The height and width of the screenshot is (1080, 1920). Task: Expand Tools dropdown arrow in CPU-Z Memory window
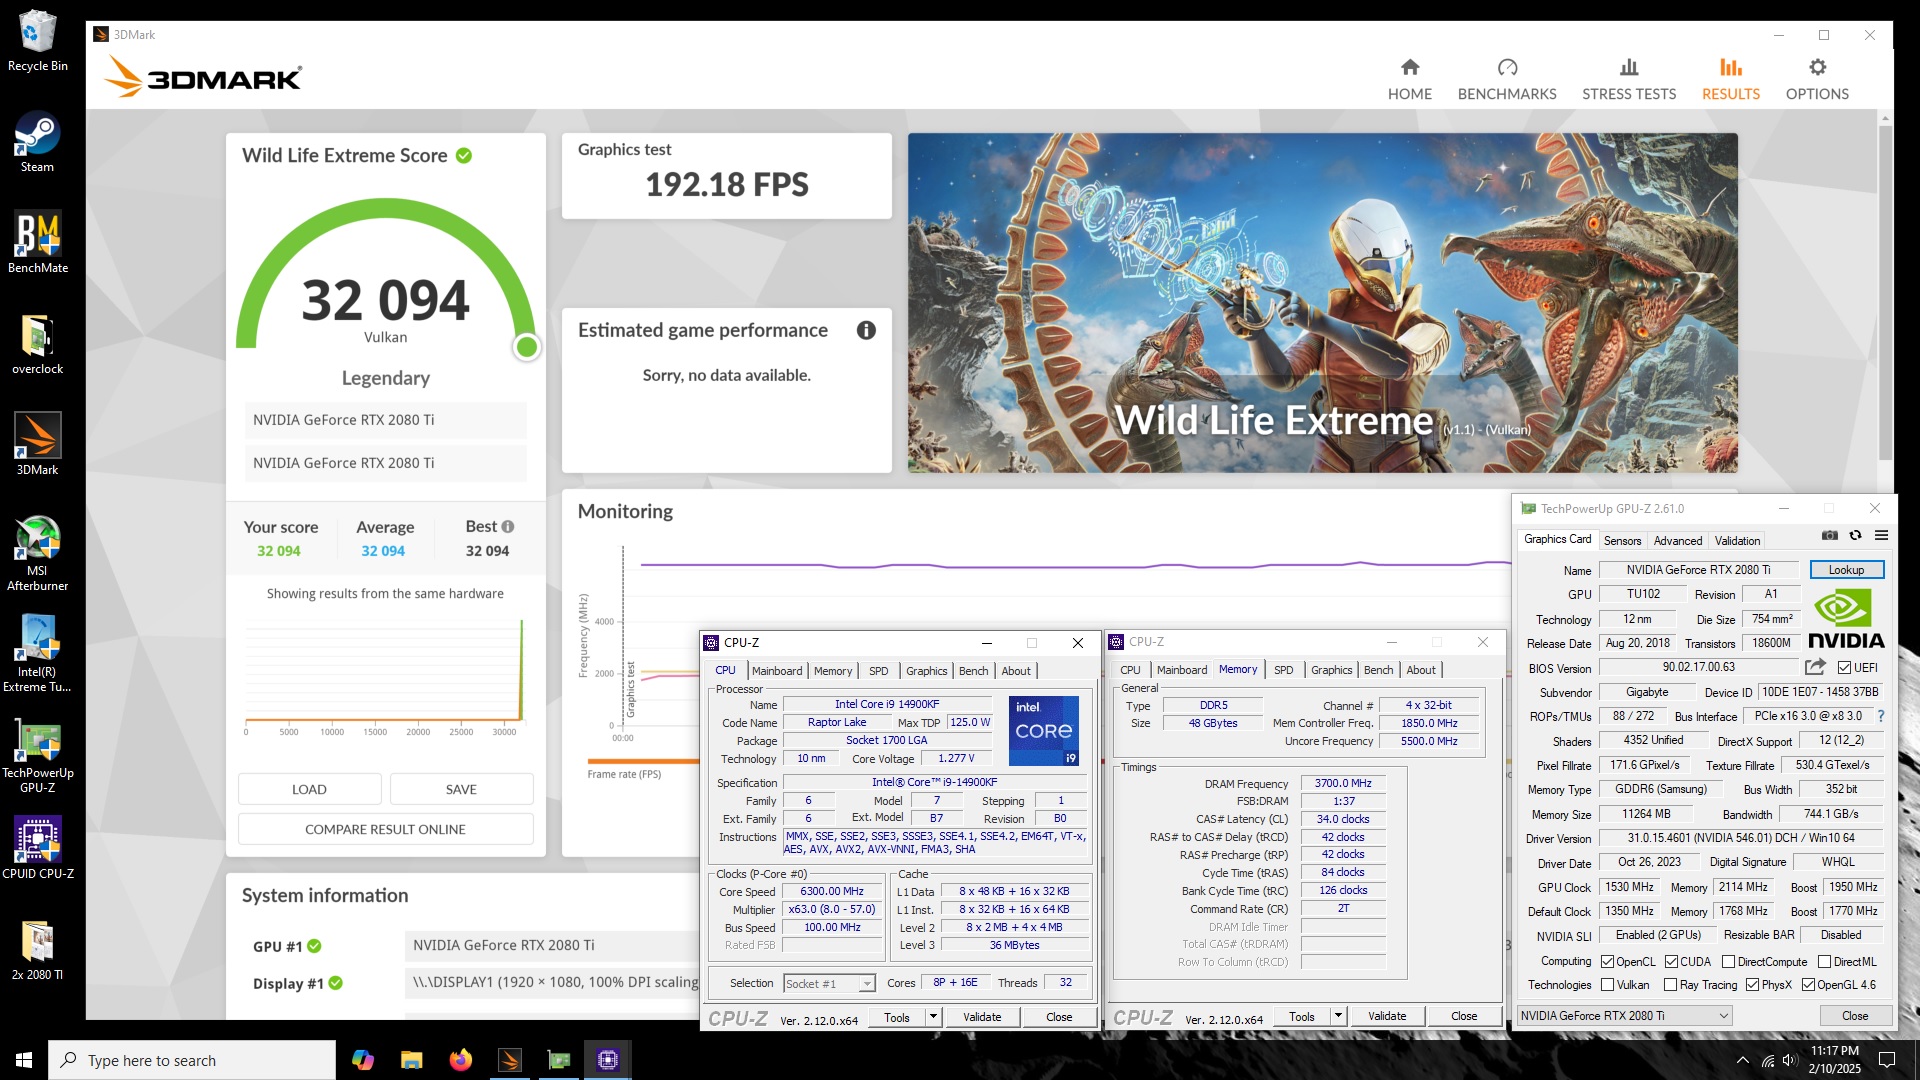pos(1337,1017)
